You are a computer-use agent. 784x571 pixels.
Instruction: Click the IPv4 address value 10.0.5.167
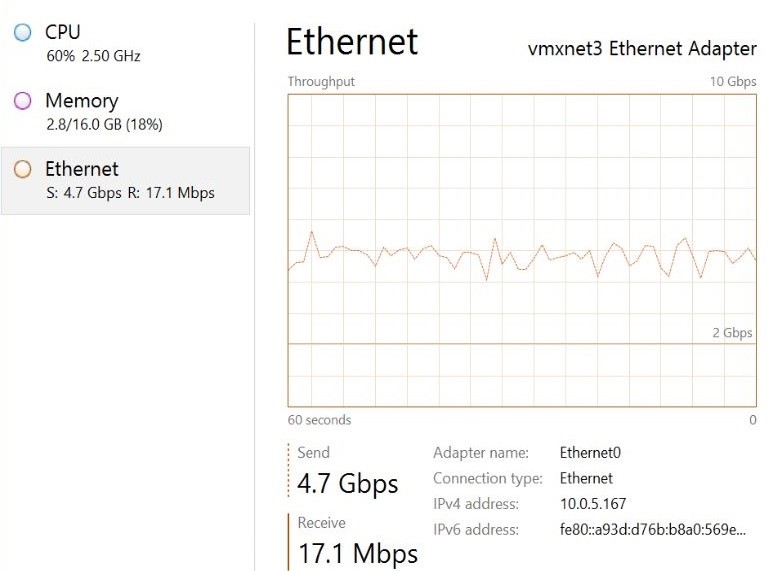[593, 504]
